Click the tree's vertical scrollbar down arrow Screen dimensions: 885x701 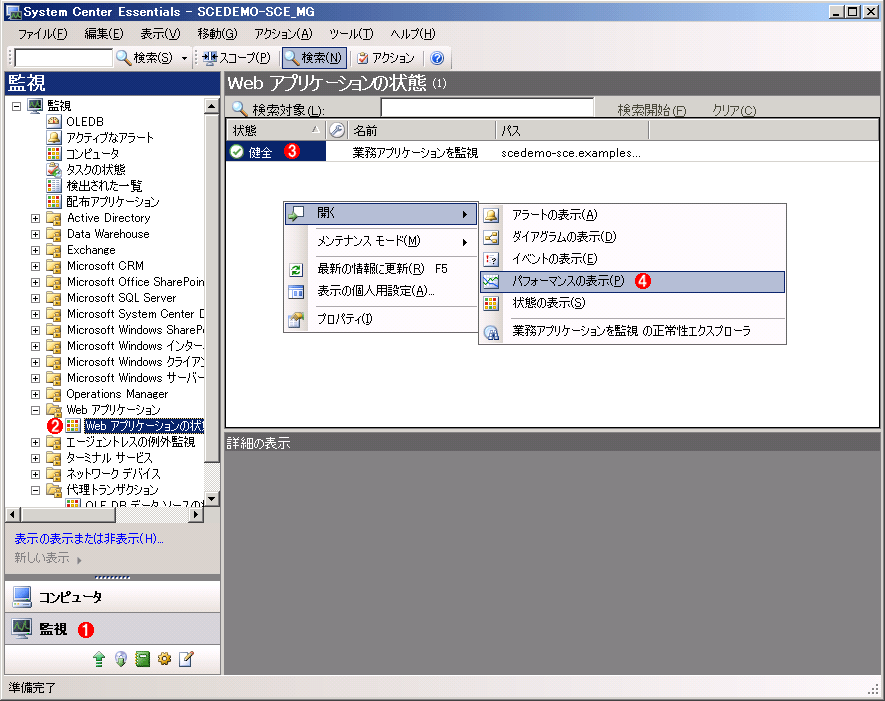[x=212, y=499]
